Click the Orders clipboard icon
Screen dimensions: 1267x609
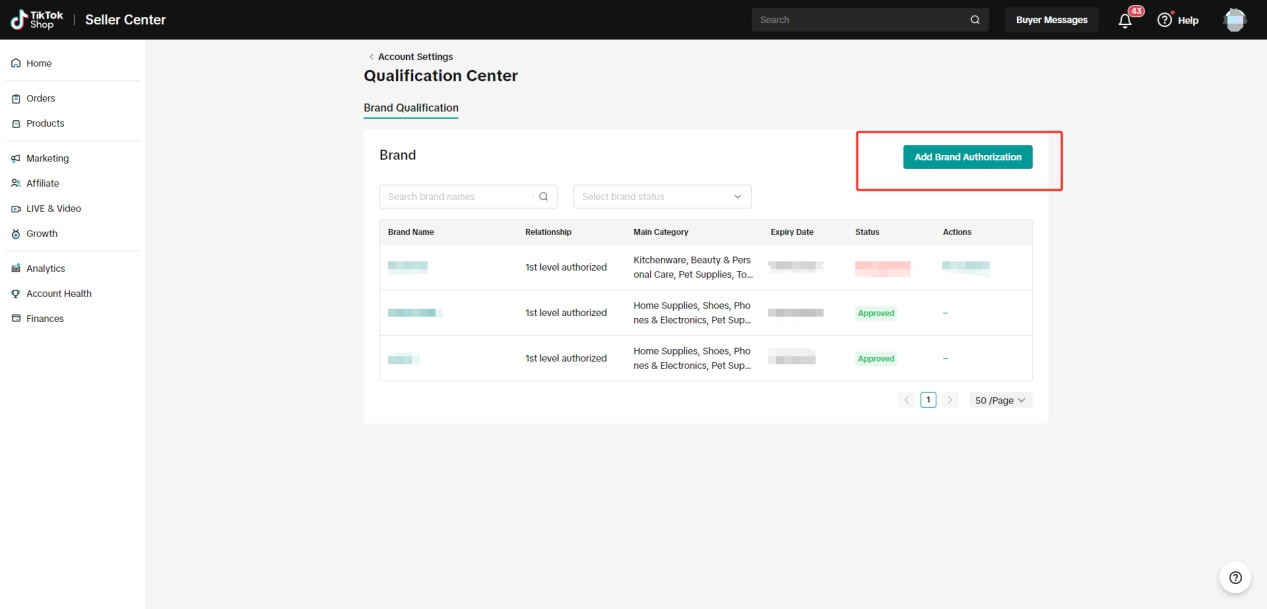(15, 98)
